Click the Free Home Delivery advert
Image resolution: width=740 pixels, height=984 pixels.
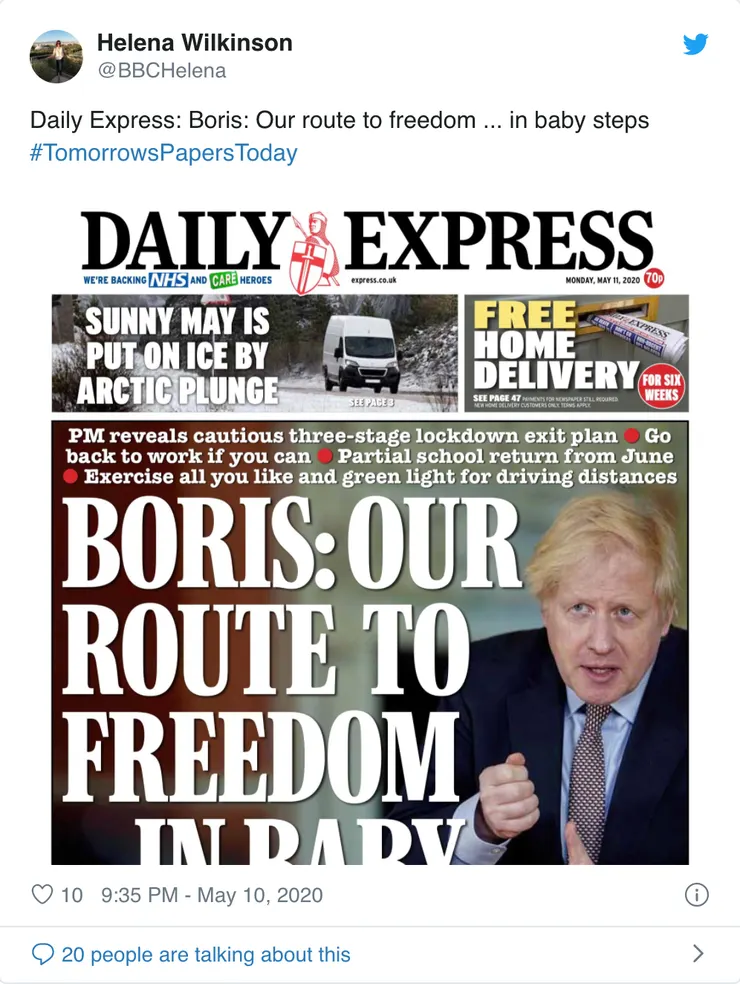click(576, 354)
